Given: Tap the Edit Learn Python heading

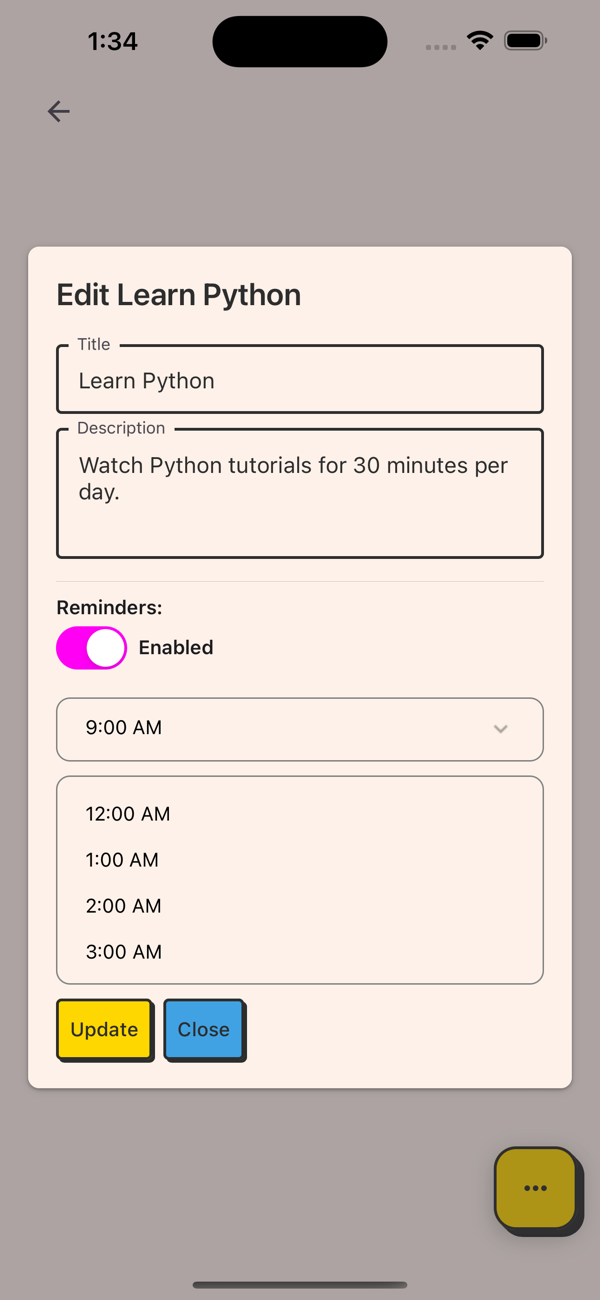Looking at the screenshot, I should (179, 295).
